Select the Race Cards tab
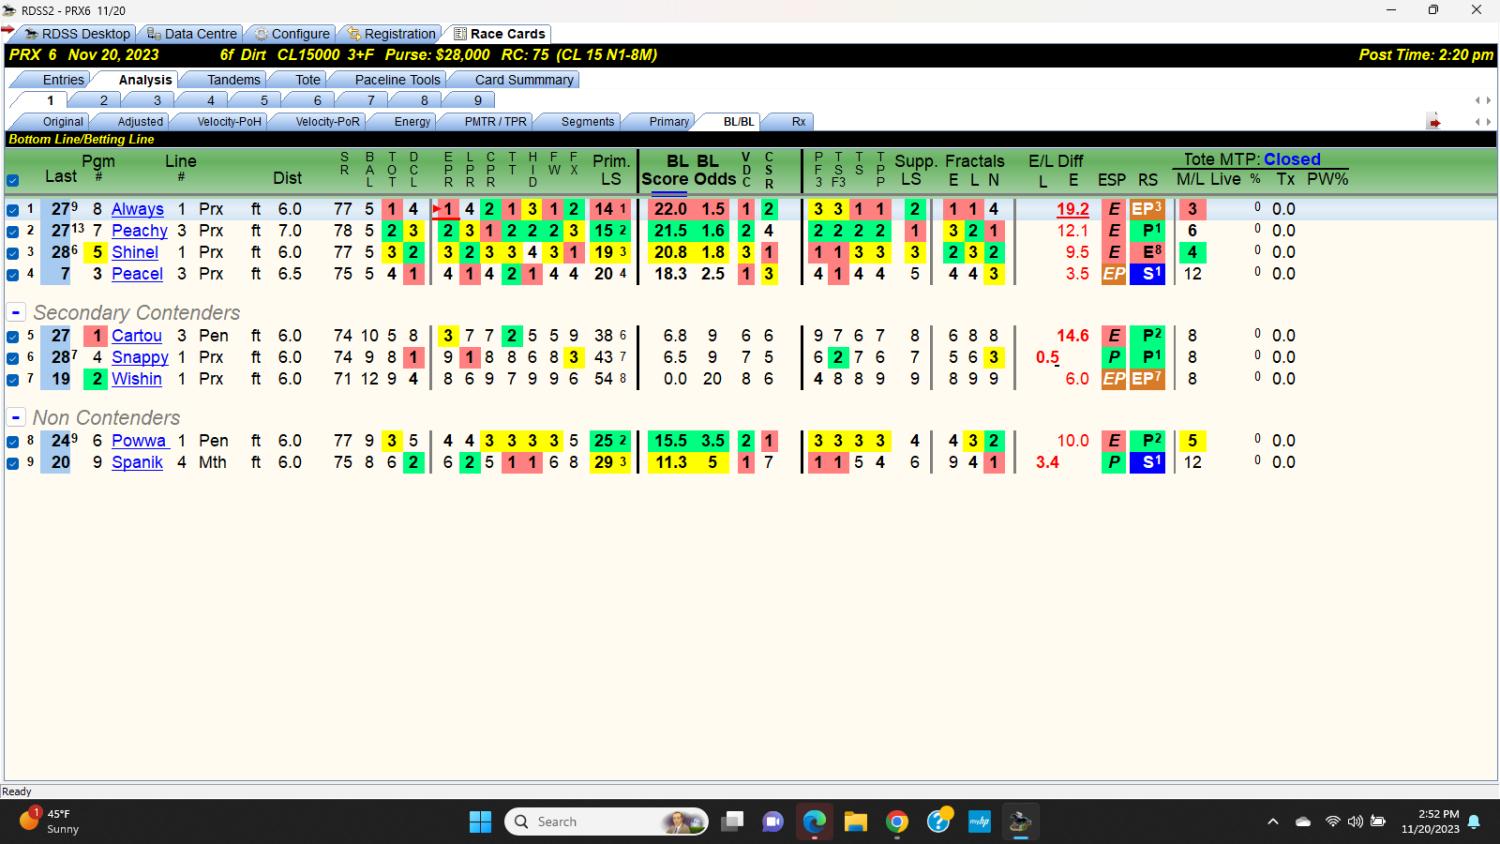This screenshot has width=1500, height=844. [499, 34]
